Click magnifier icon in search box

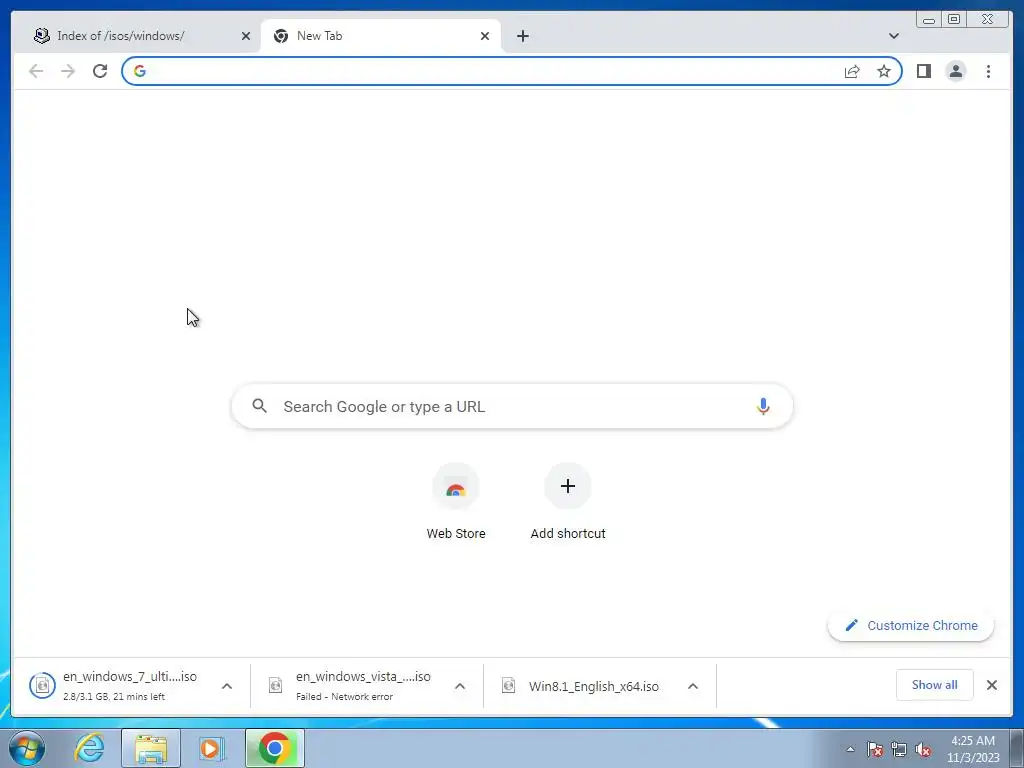click(259, 406)
